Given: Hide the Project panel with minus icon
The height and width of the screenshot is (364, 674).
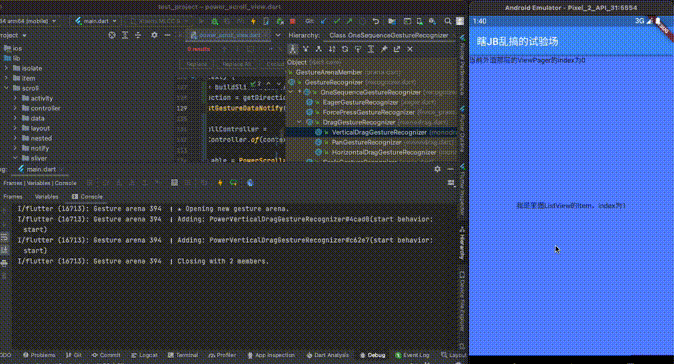Looking at the screenshot, I should [167, 35].
